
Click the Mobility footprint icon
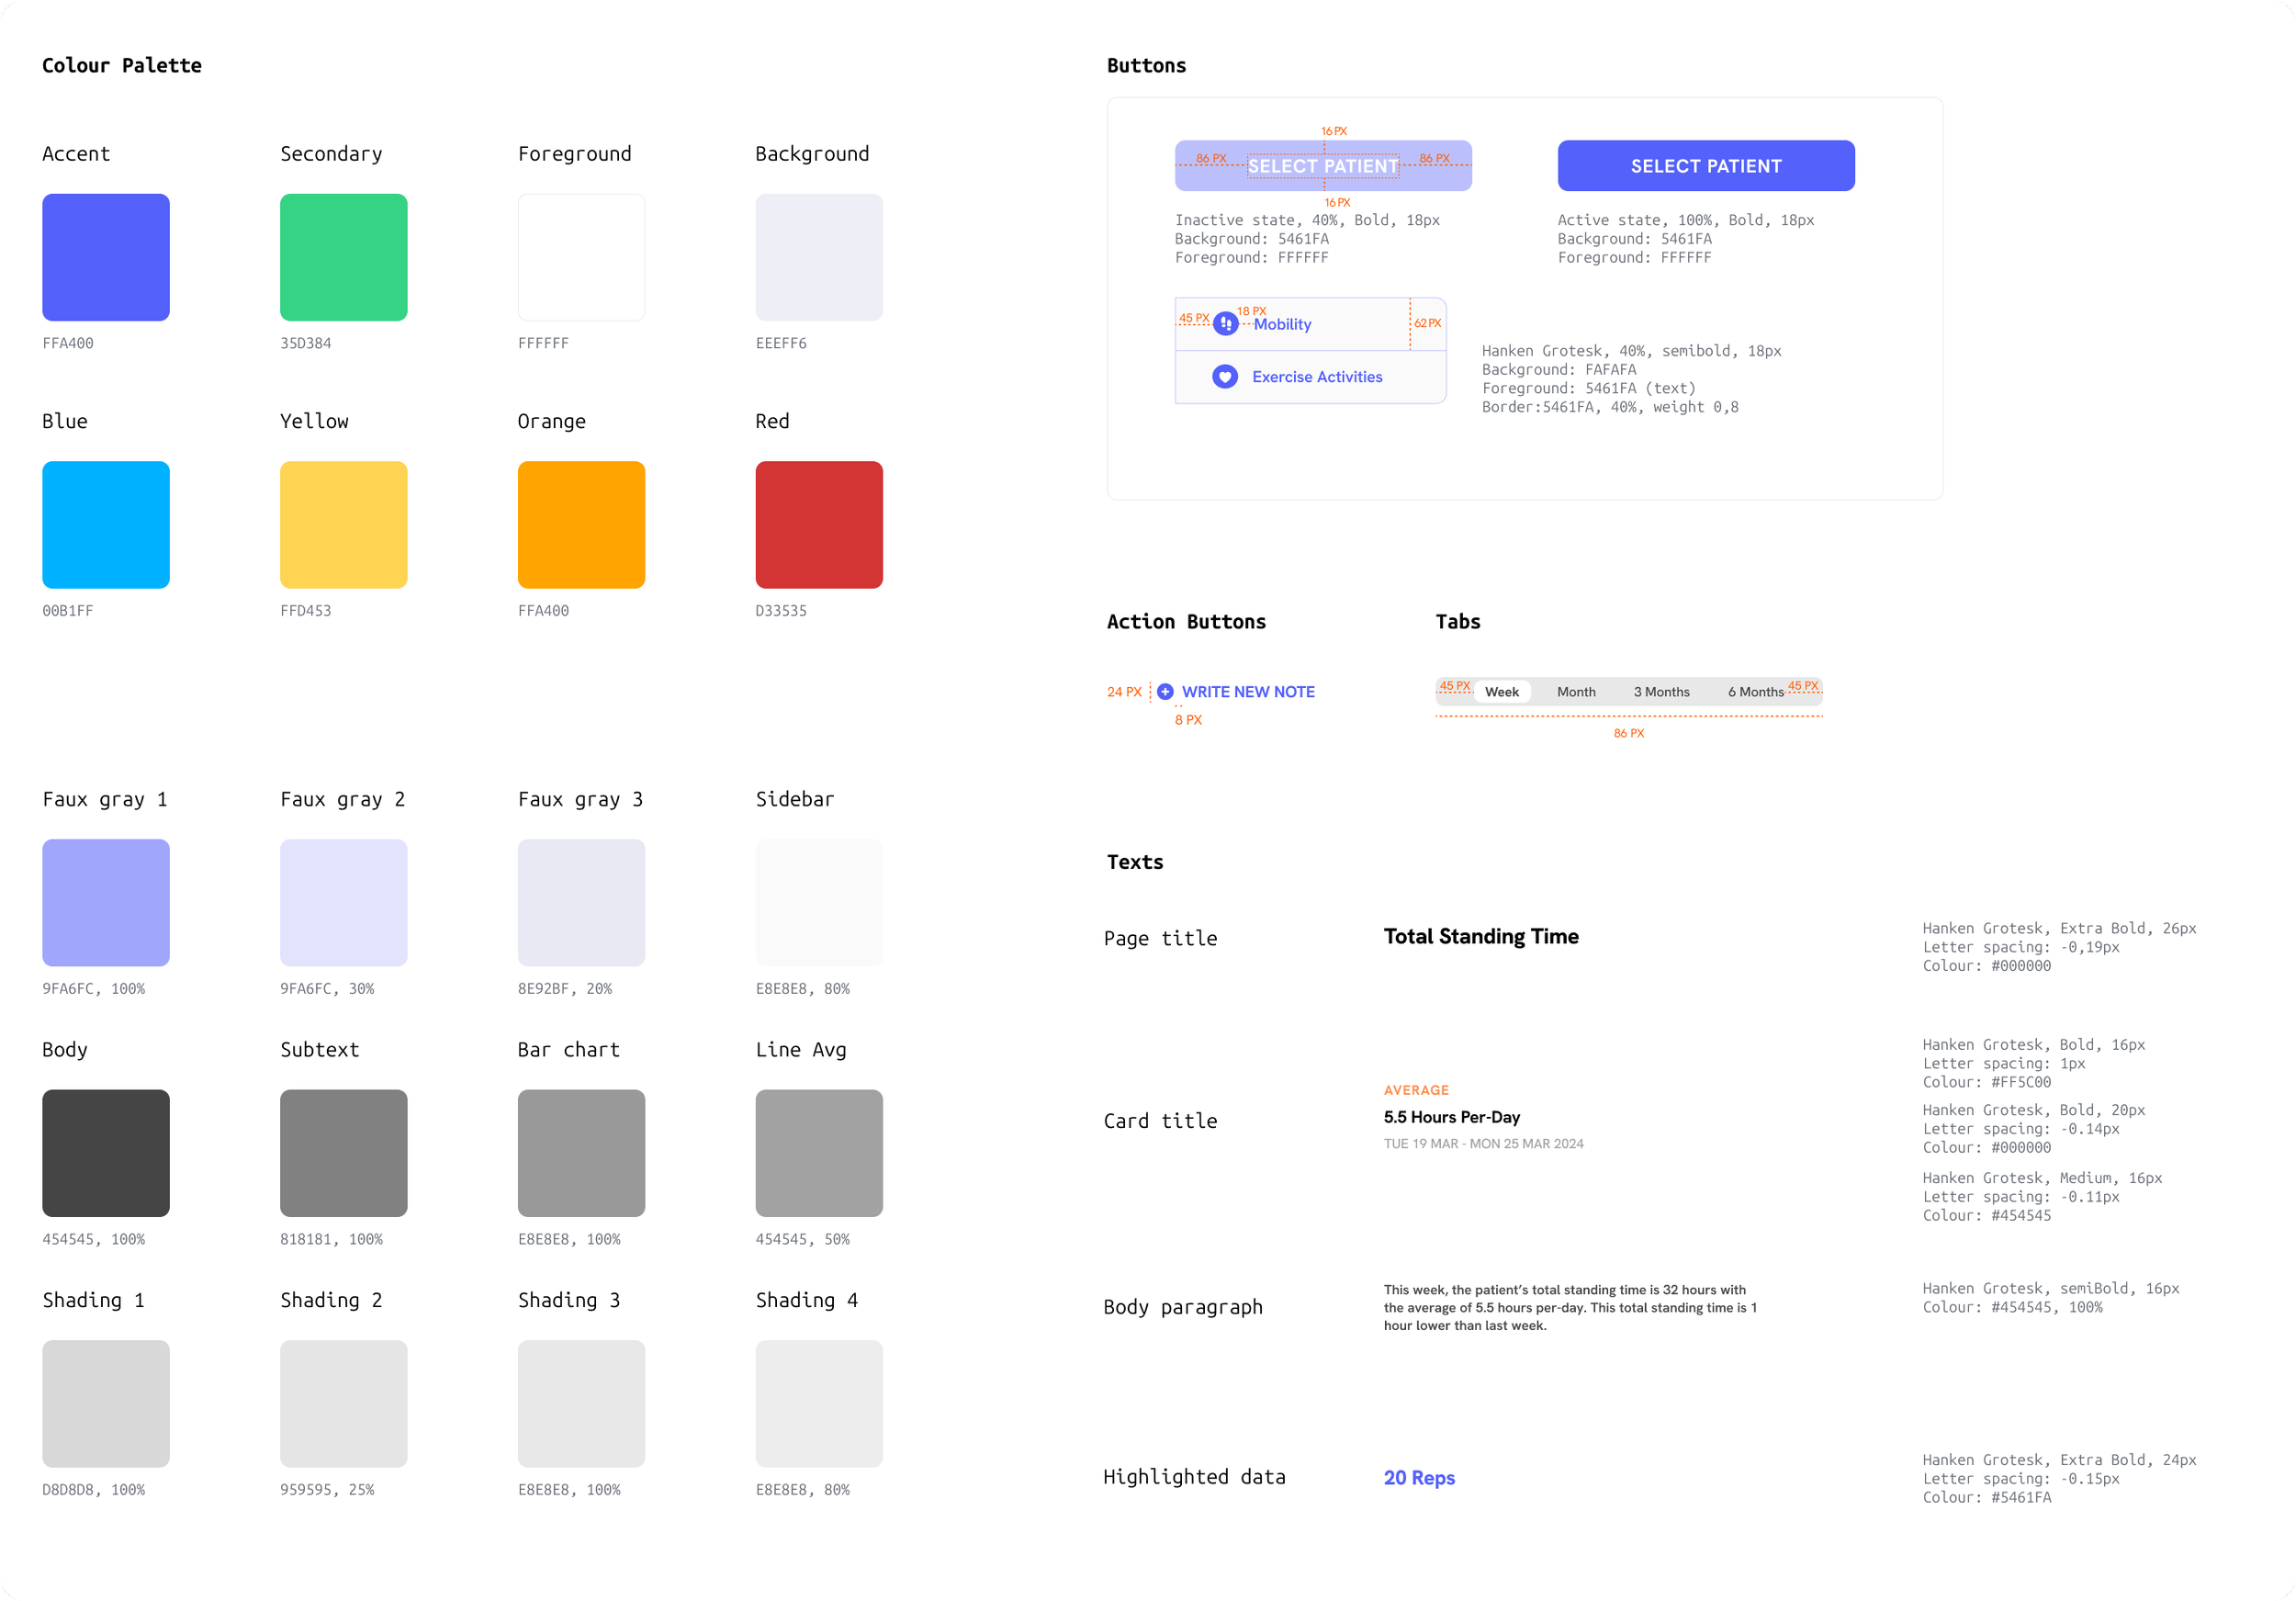pos(1226,324)
